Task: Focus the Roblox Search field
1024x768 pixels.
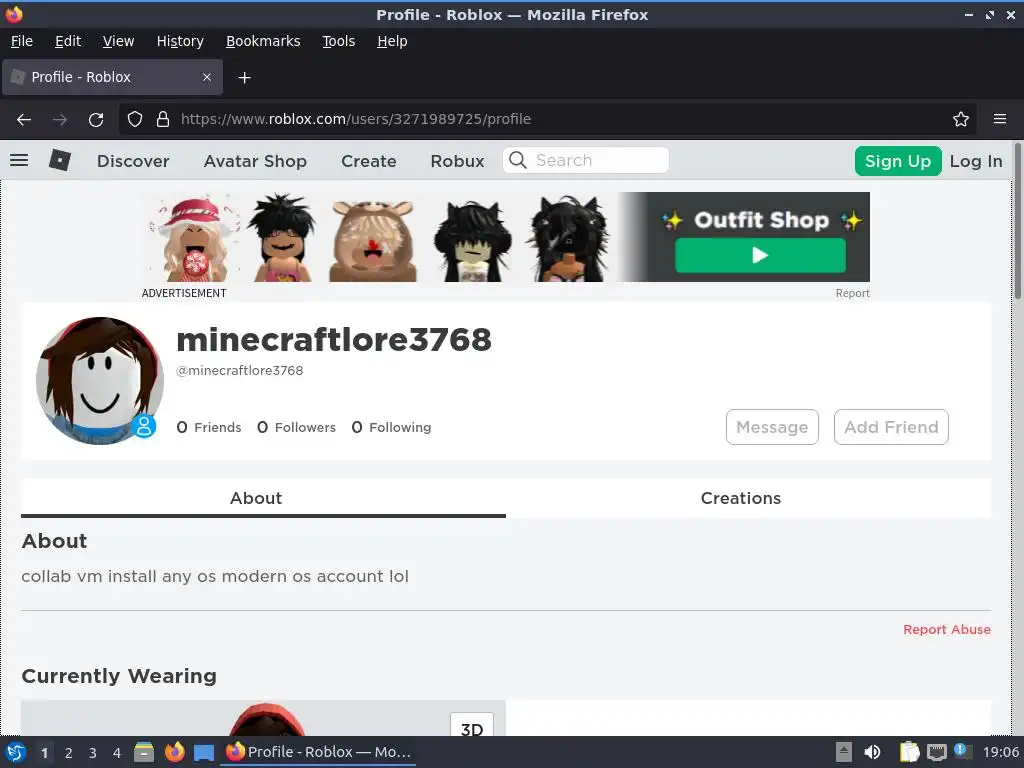Action: [586, 160]
